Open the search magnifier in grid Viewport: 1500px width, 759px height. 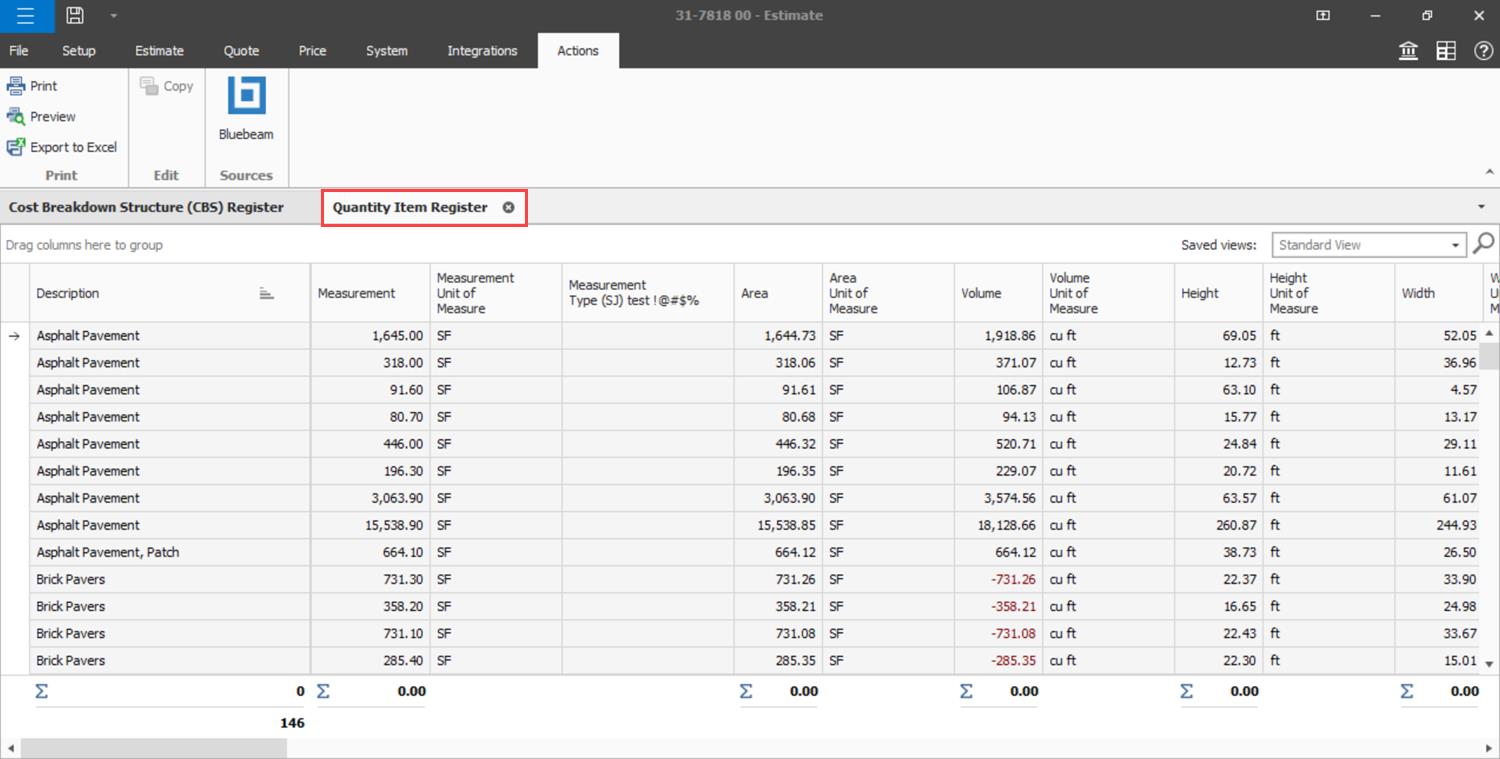[x=1484, y=243]
